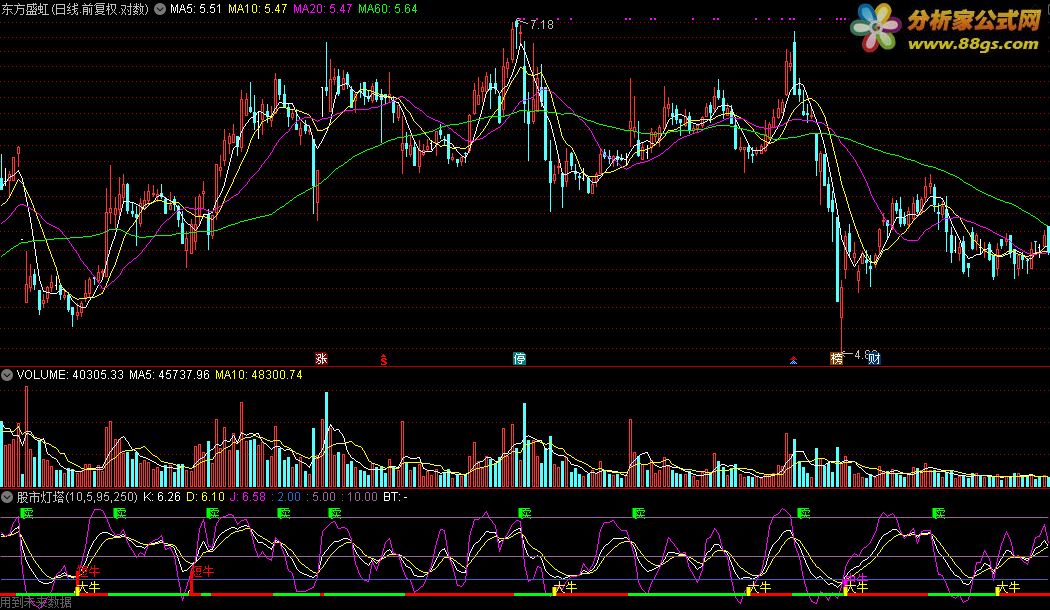The width and height of the screenshot is (1050, 610).
Task: Click the 5.00 level value
Action: point(324,497)
